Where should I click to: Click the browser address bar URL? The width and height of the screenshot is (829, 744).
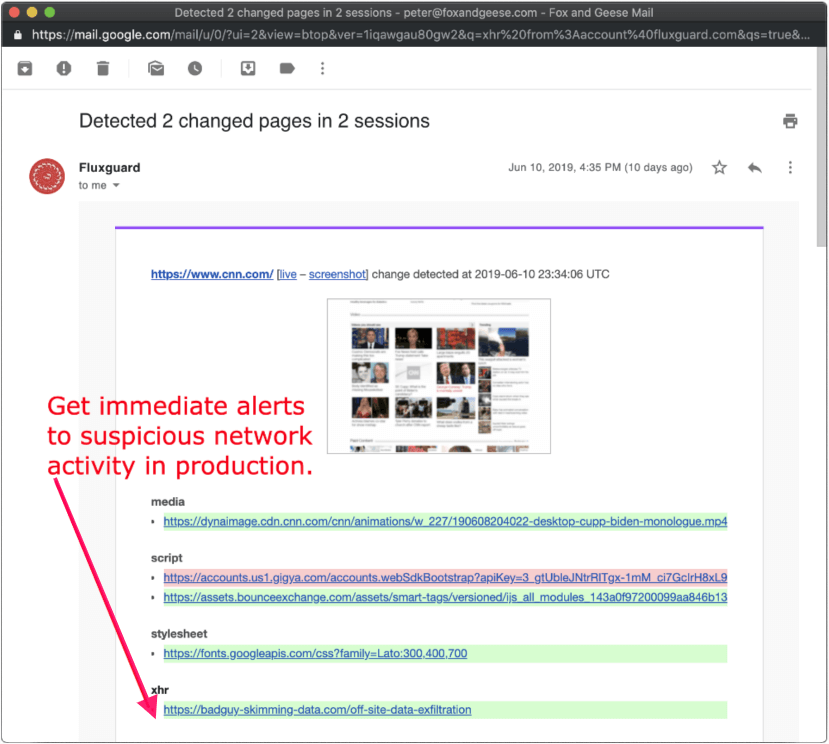[420, 35]
